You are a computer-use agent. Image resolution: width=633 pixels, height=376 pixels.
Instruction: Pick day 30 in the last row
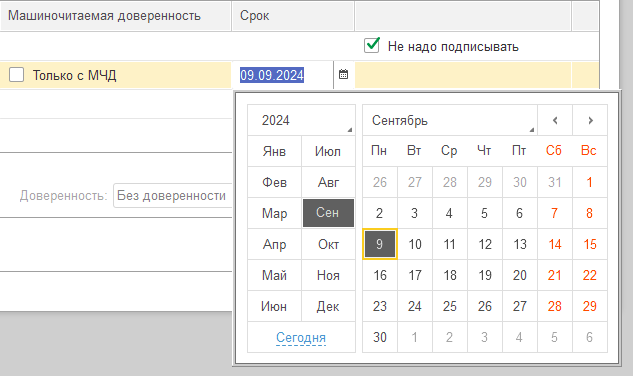click(380, 337)
